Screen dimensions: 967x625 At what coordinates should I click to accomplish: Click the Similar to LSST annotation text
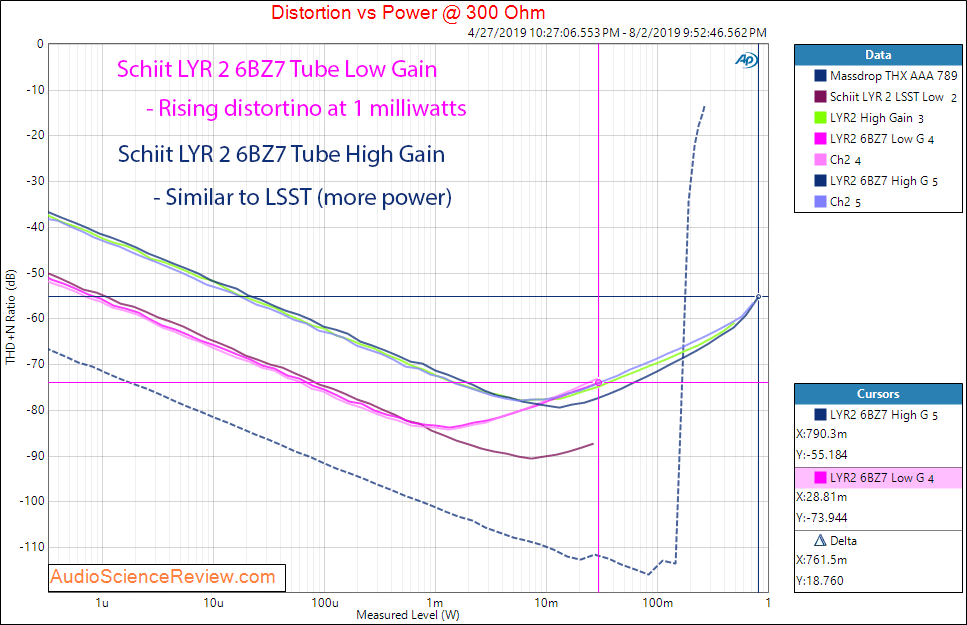(x=302, y=197)
